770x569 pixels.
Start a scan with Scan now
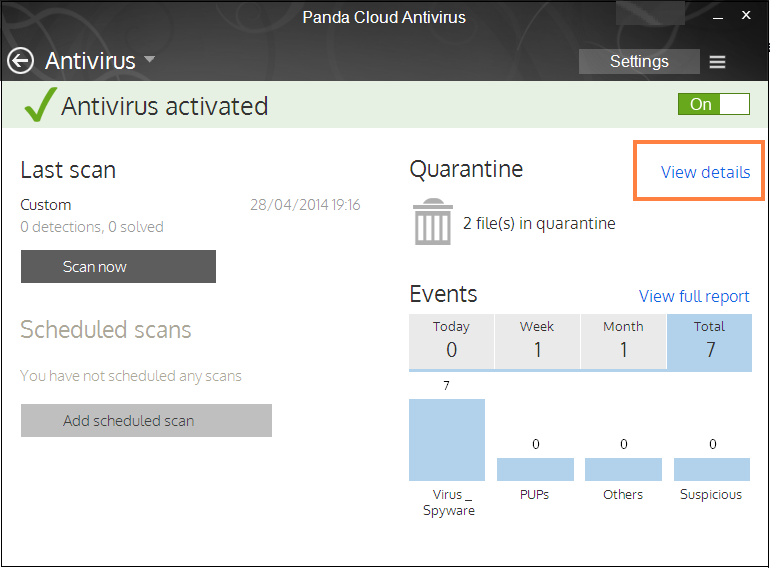click(x=118, y=267)
